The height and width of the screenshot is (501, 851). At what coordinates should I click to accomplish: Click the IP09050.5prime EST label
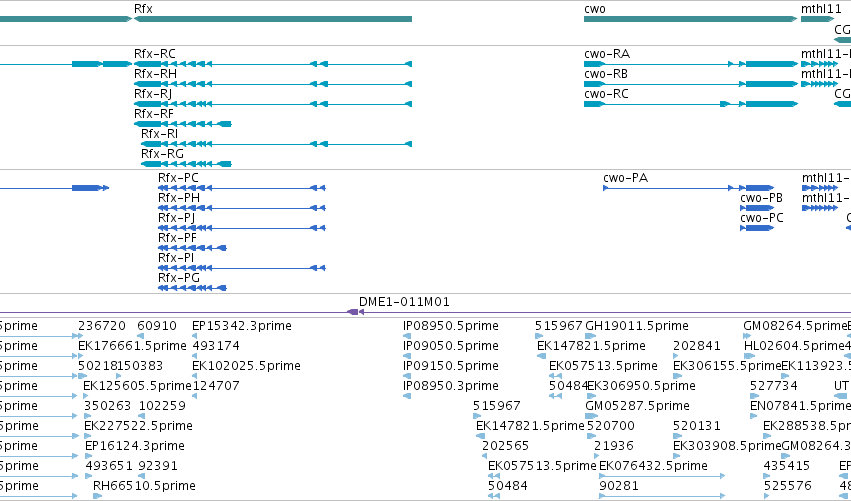450,346
